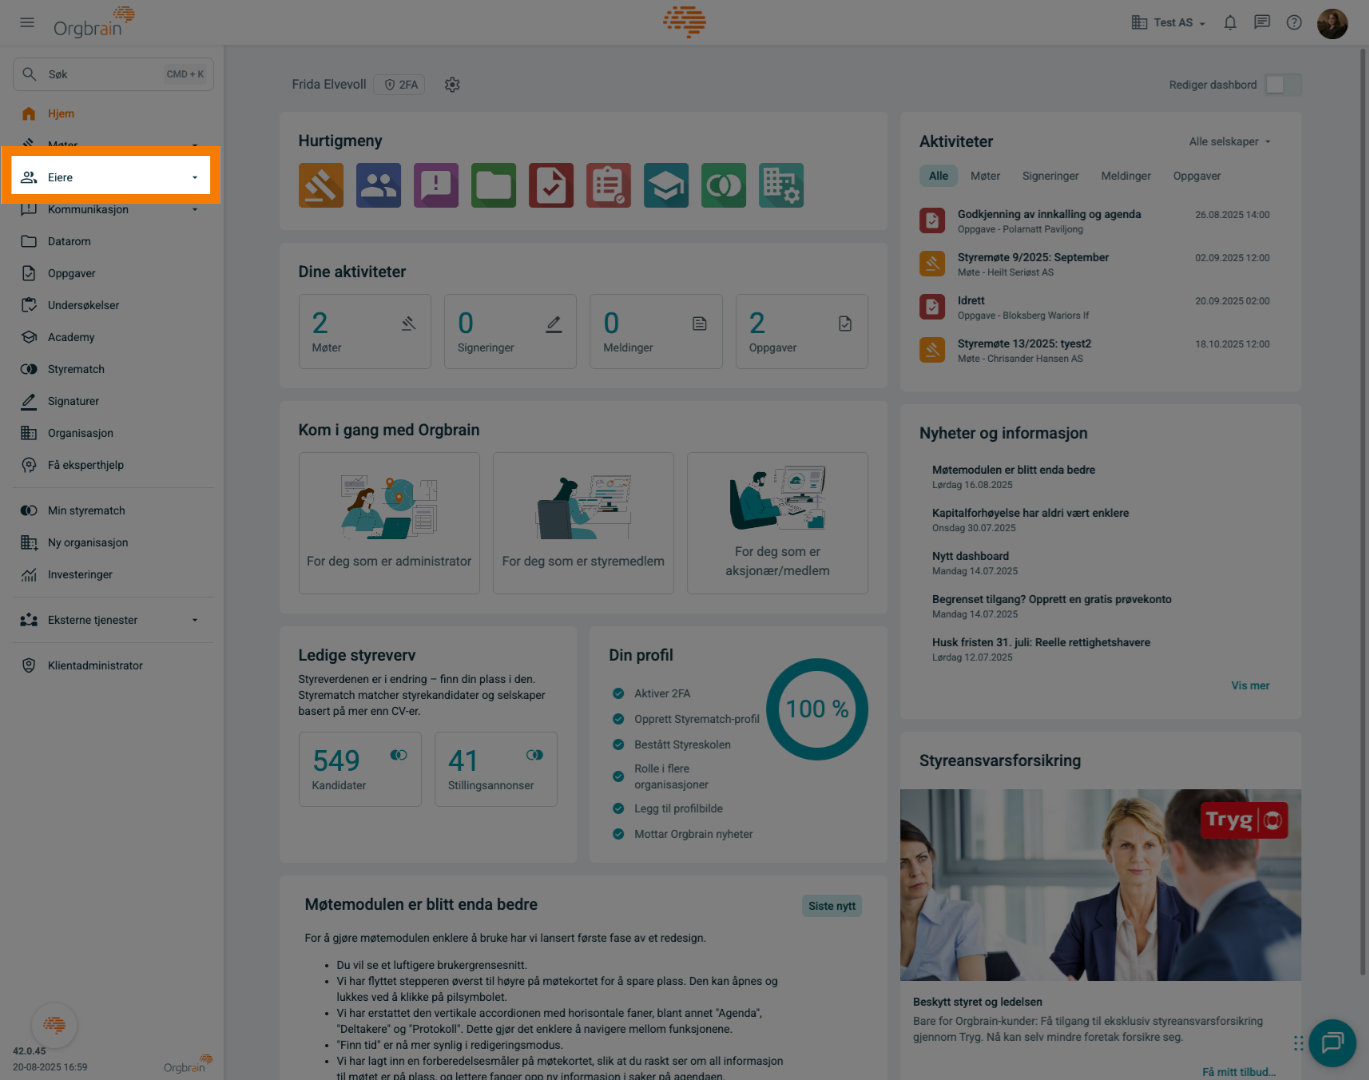
Task: Open dashboard settings gear beside 2FA
Action: [x=452, y=85]
